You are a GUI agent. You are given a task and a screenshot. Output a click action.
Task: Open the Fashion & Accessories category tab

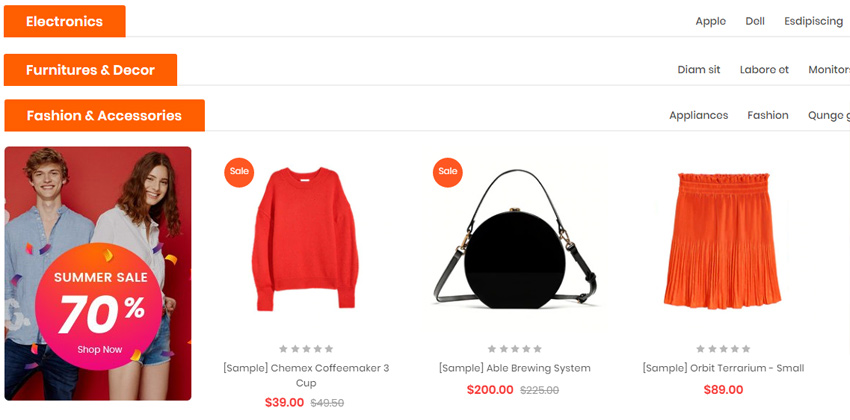point(104,115)
